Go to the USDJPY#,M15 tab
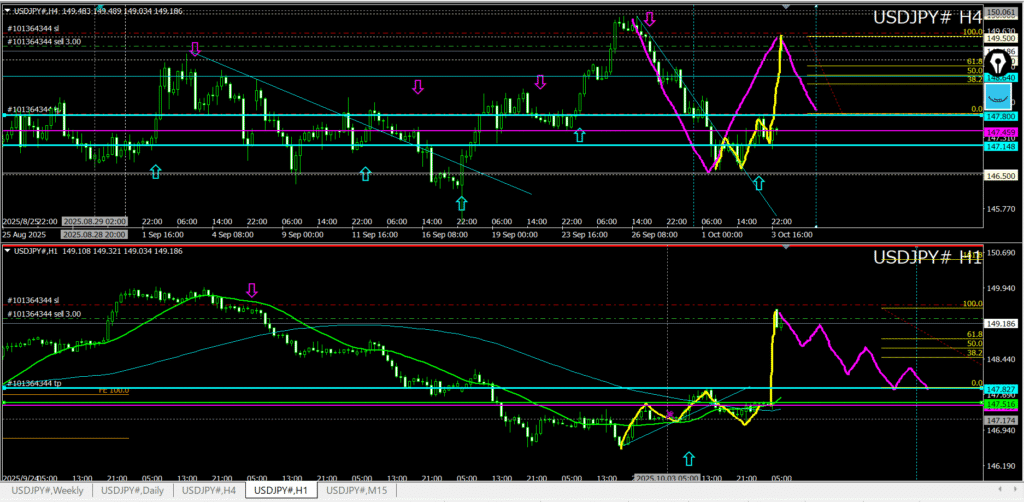Viewport: 1024px width, 502px height. (359, 490)
